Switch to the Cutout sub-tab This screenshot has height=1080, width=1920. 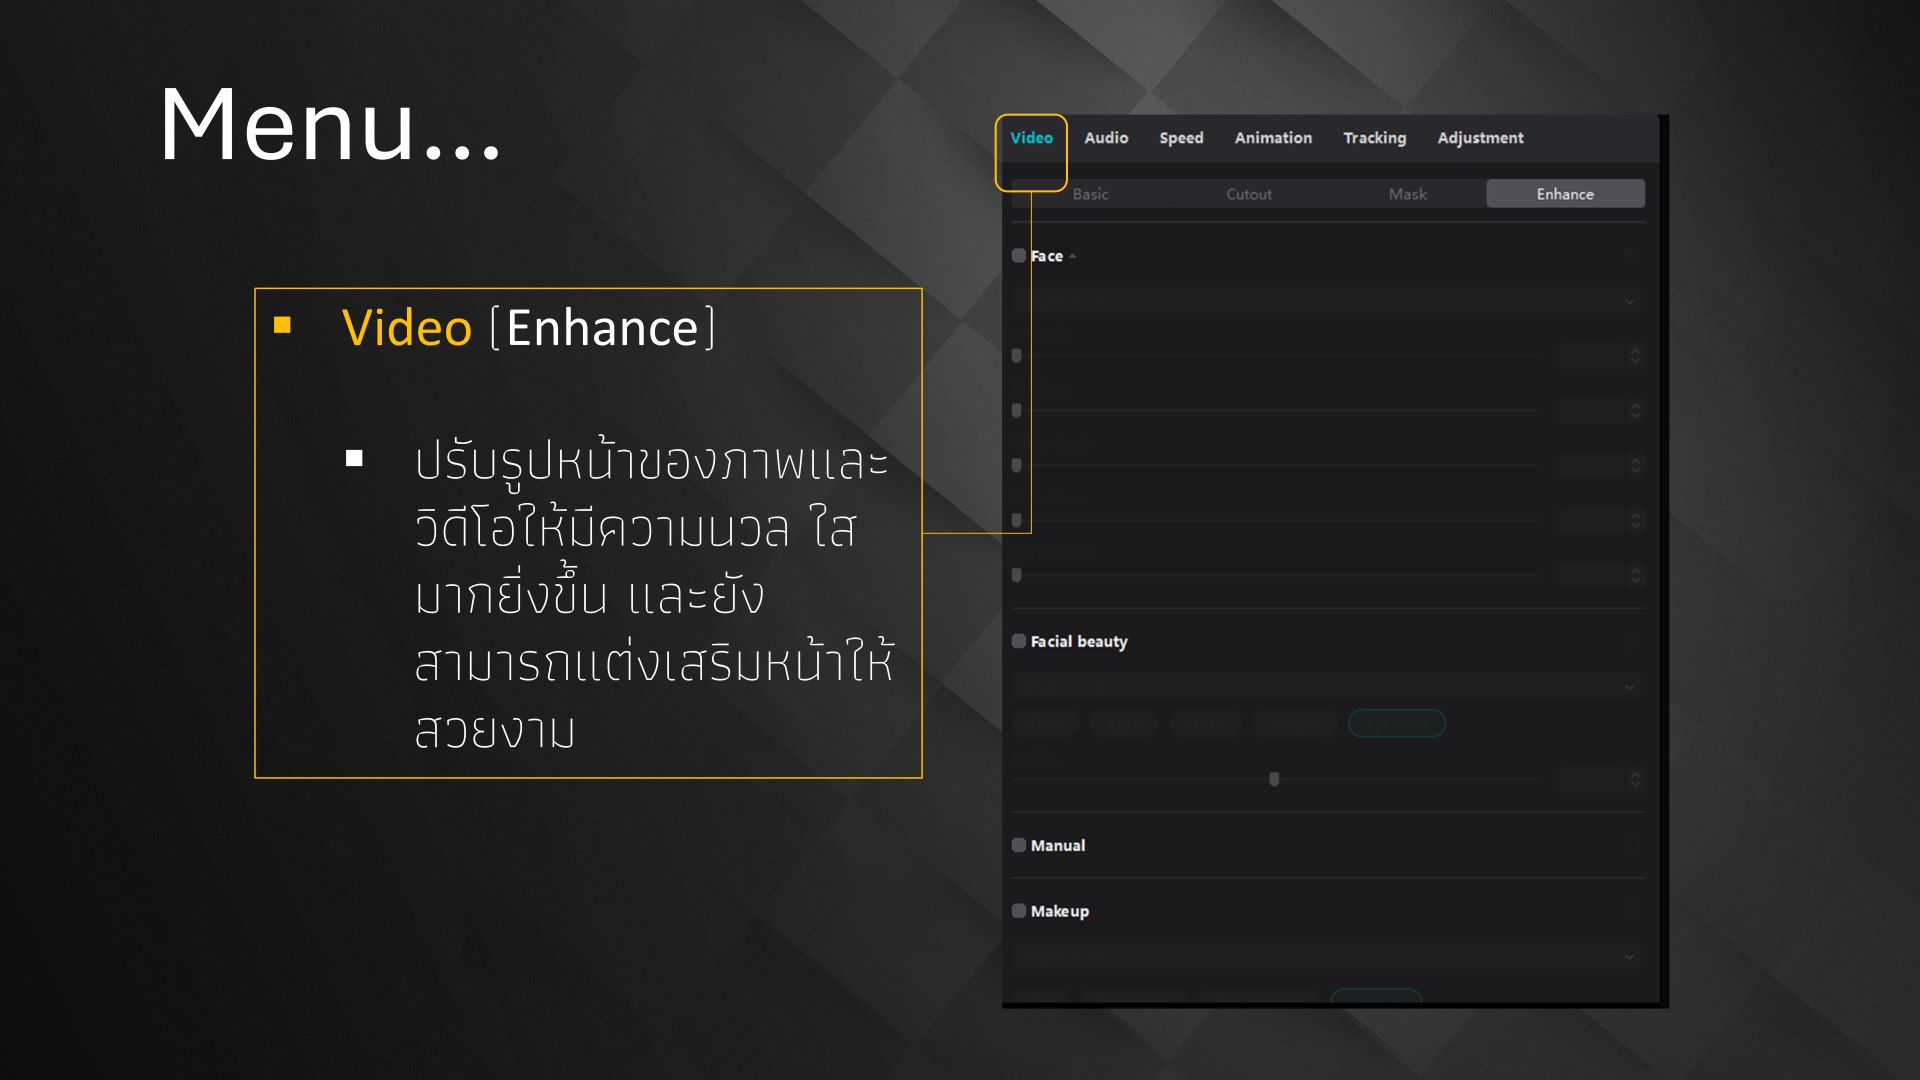tap(1249, 194)
